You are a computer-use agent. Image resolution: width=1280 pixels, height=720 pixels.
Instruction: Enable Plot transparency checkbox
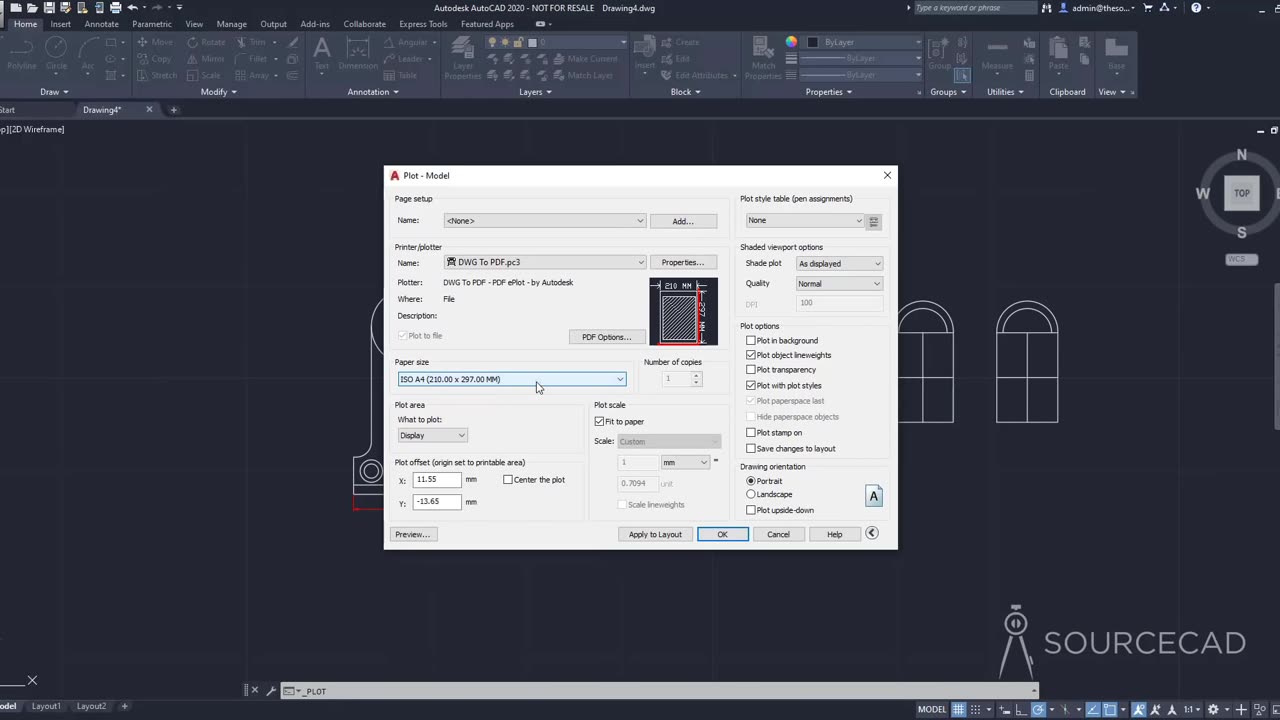[x=751, y=370]
